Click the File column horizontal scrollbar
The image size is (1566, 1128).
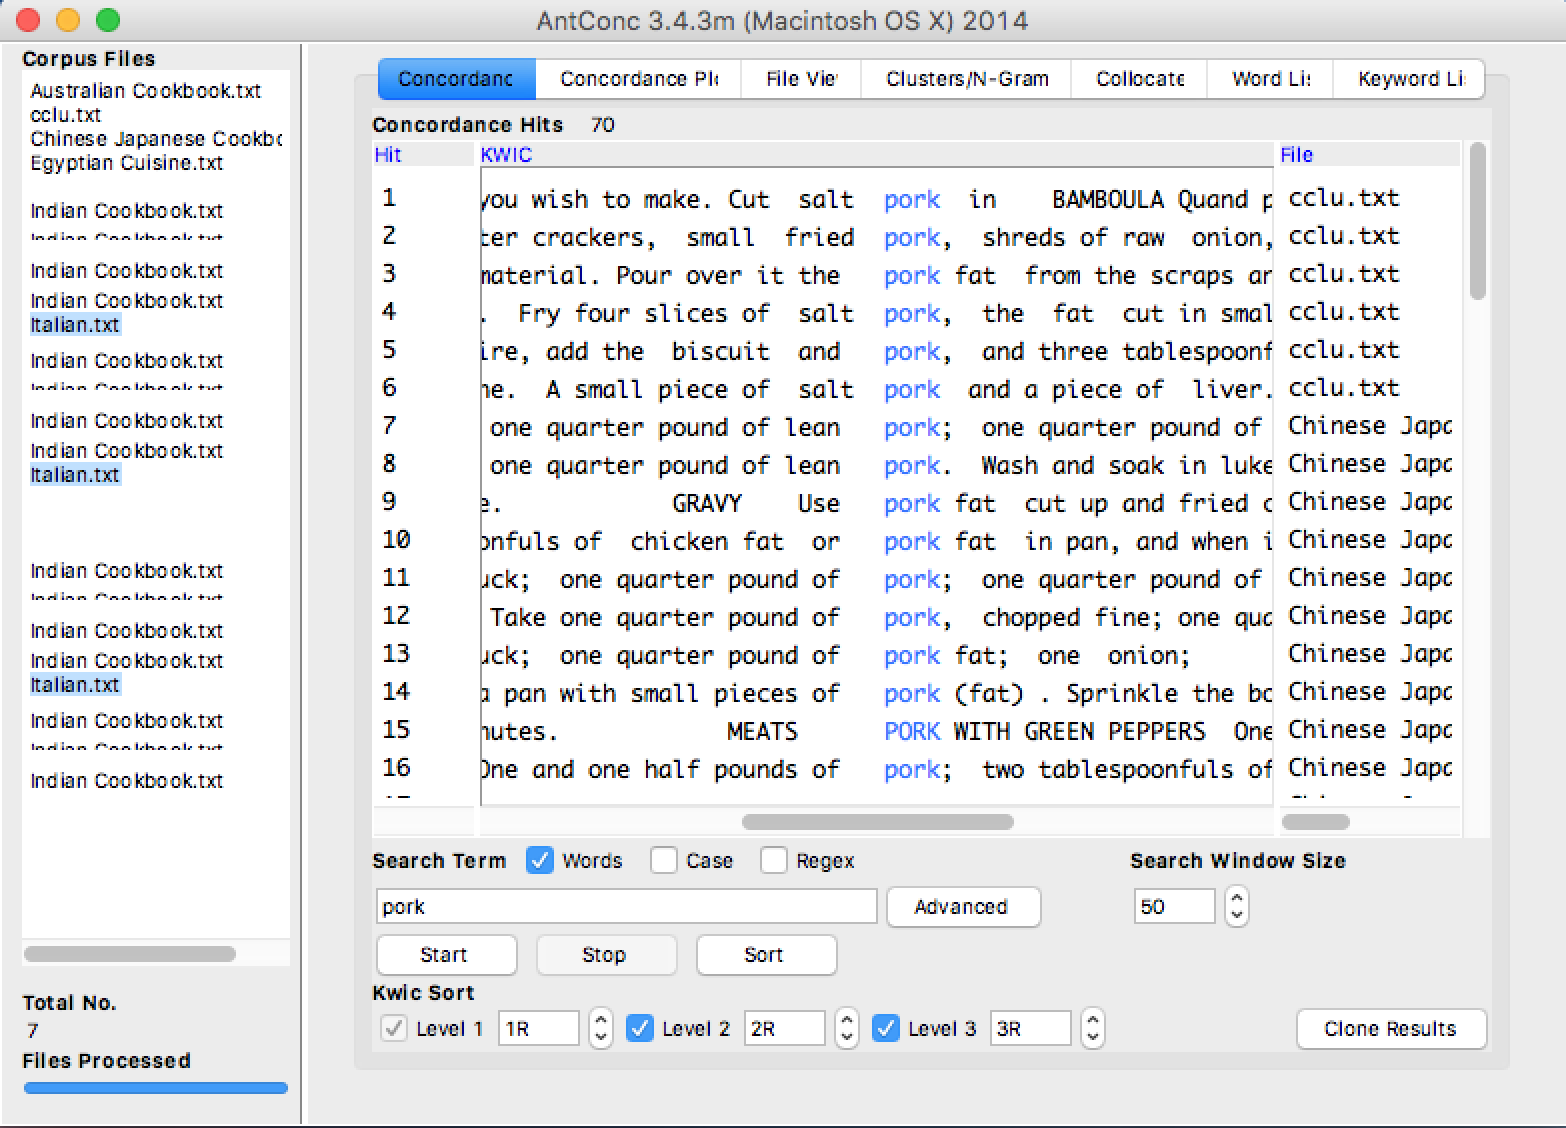pos(1315,822)
